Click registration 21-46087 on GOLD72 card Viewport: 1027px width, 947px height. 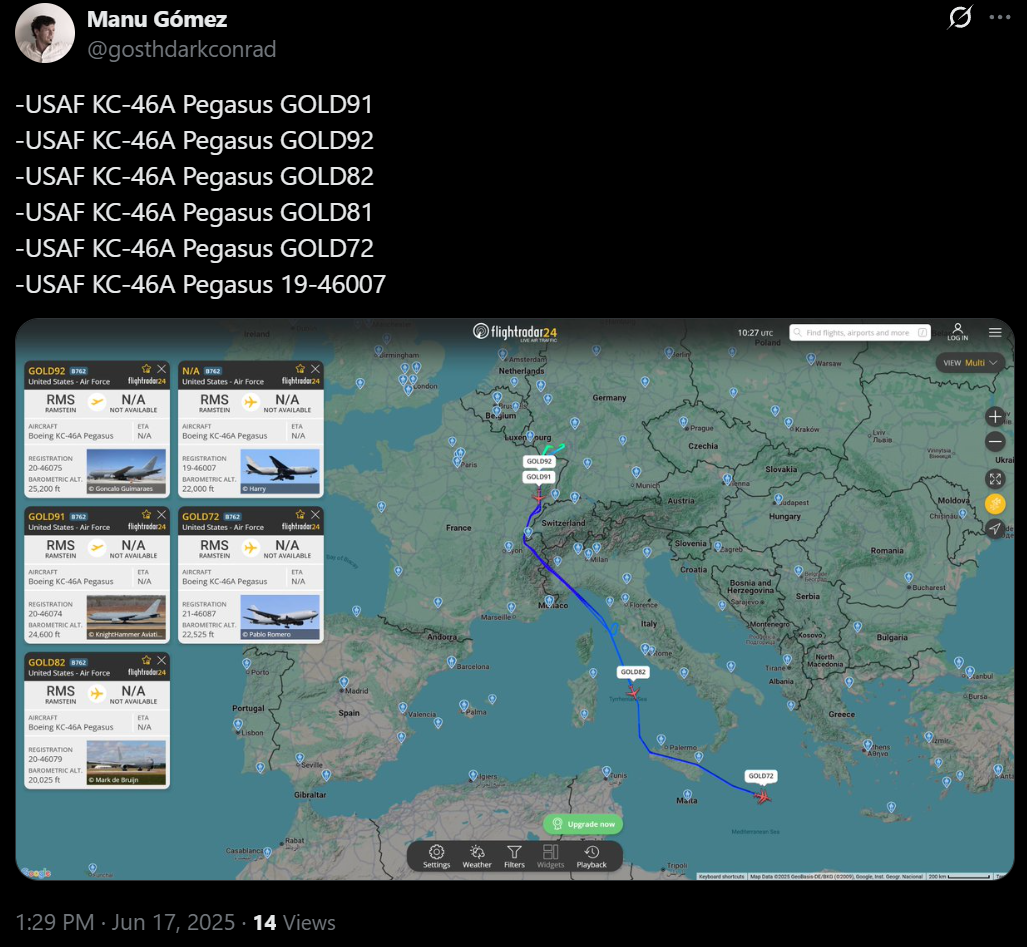(x=199, y=614)
